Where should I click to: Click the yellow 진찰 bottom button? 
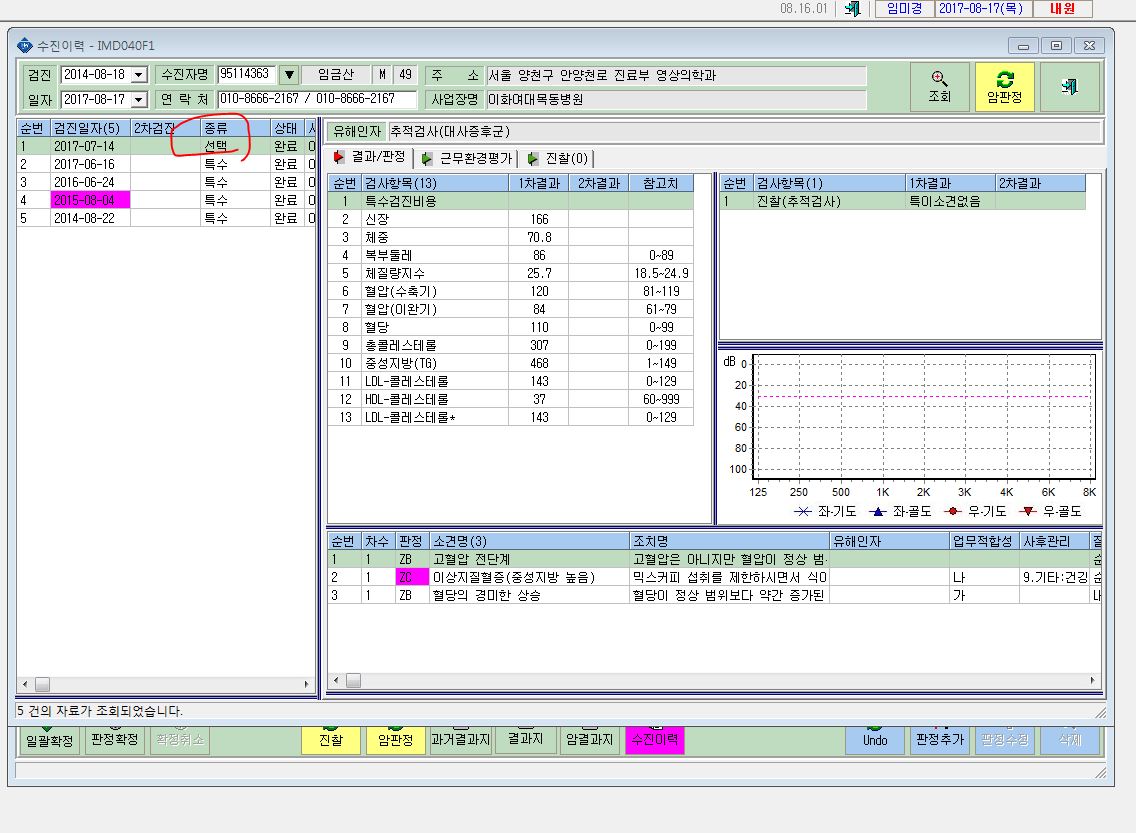click(330, 740)
